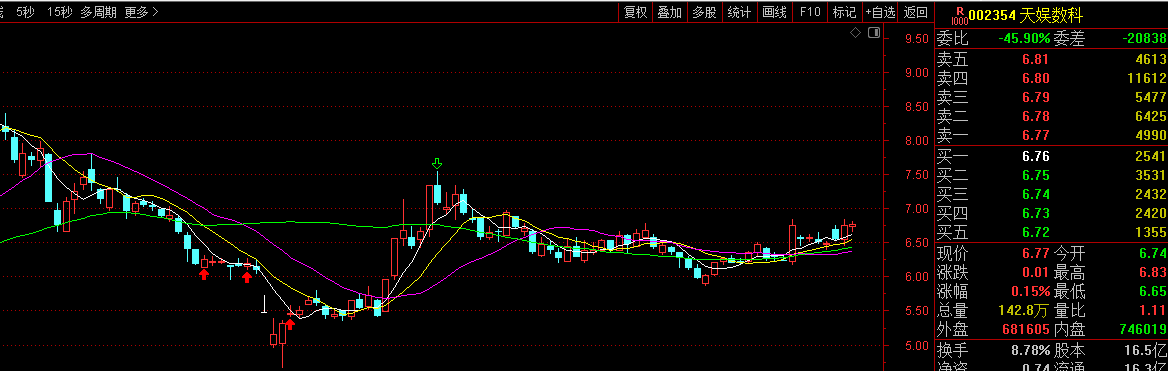Toggle the side panel icon

874,32
